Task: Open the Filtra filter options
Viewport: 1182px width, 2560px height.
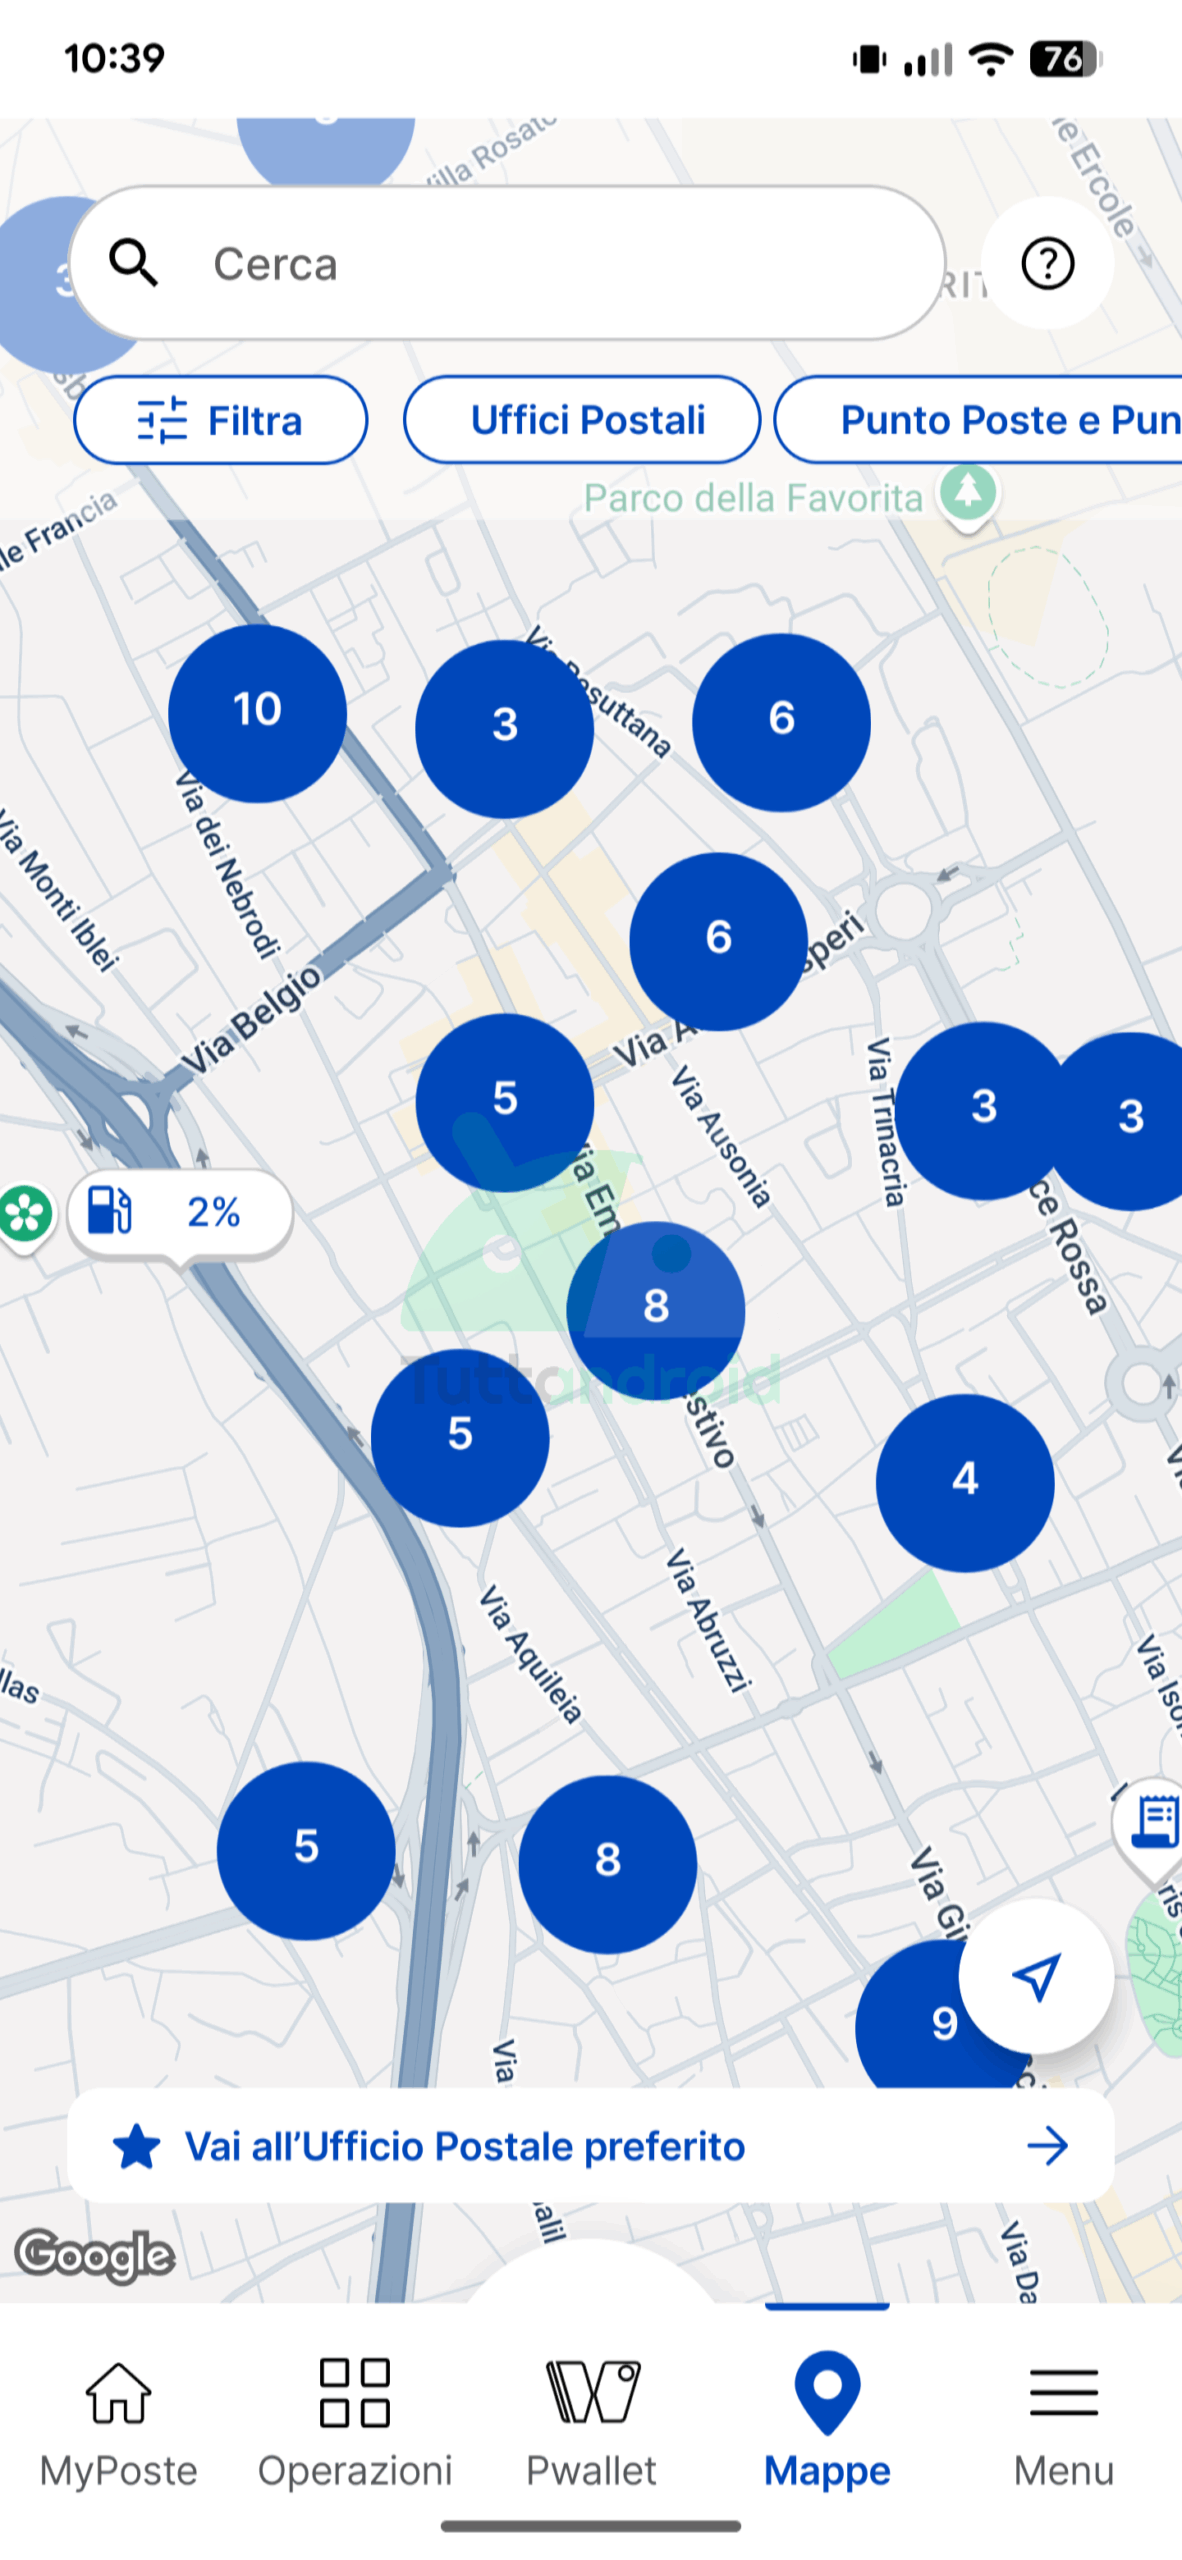Action: (x=220, y=421)
